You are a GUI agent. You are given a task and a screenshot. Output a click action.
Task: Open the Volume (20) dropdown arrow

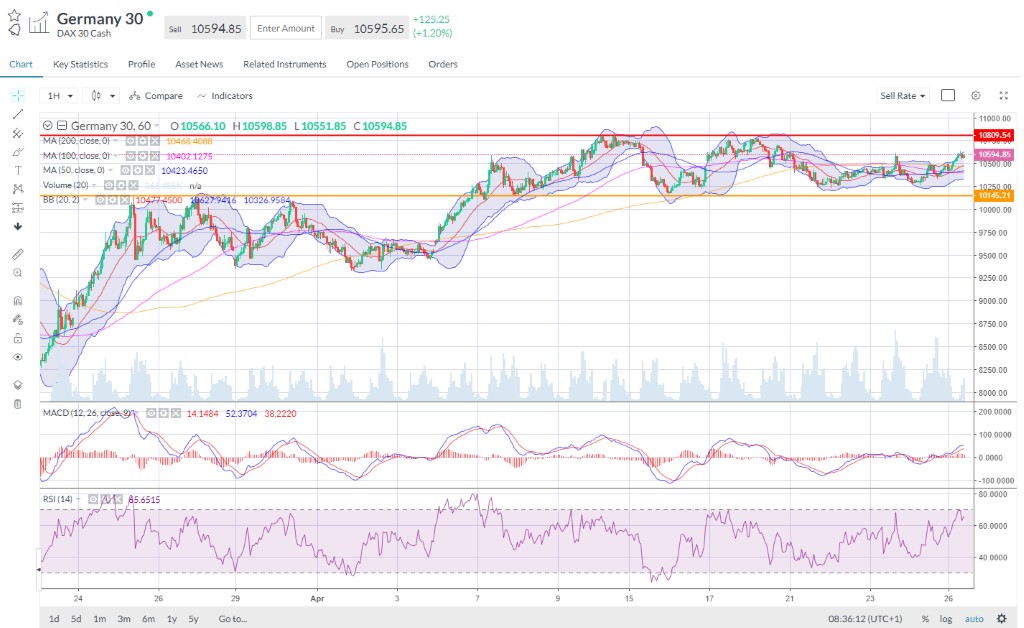pos(95,185)
